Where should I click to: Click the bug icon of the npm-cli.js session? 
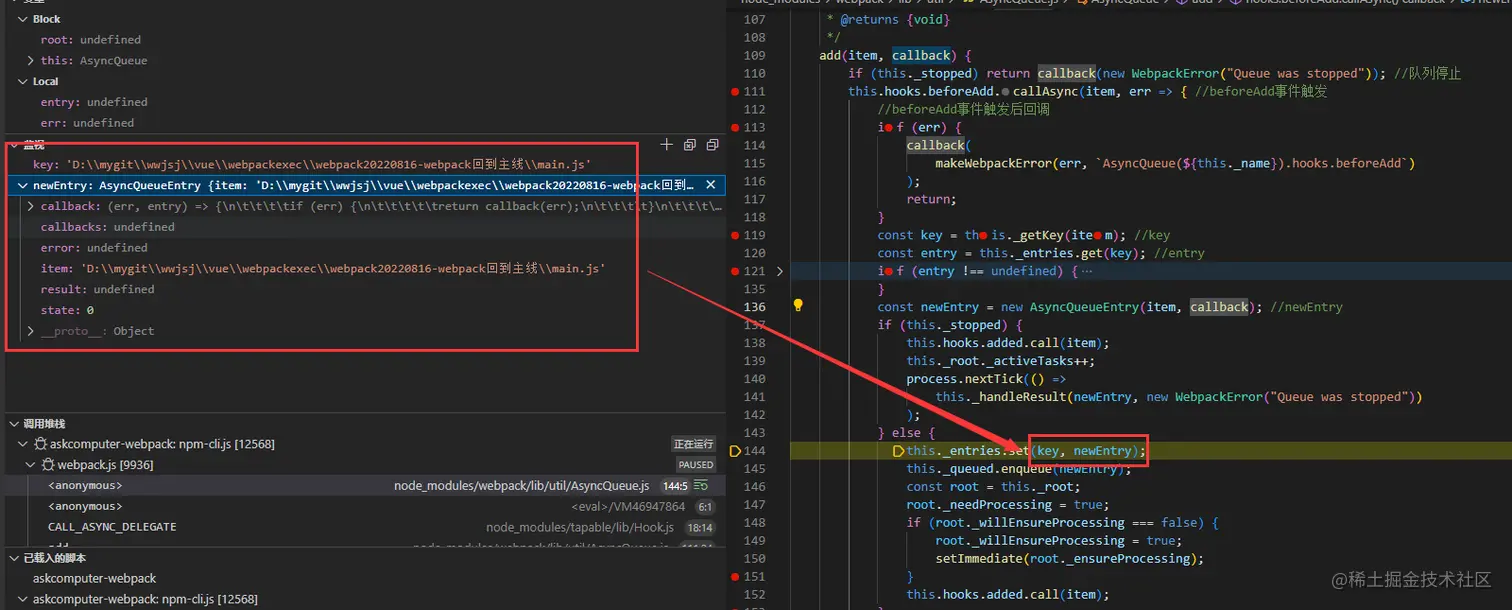click(41, 444)
